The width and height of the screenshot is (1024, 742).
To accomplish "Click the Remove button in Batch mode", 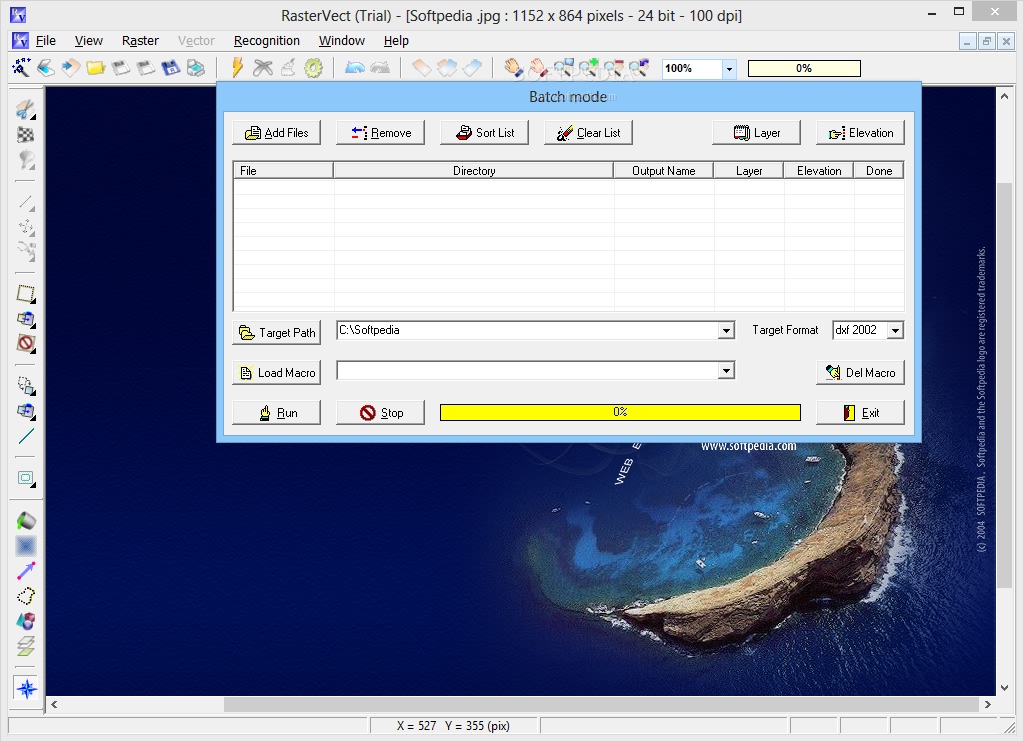I will 380,133.
